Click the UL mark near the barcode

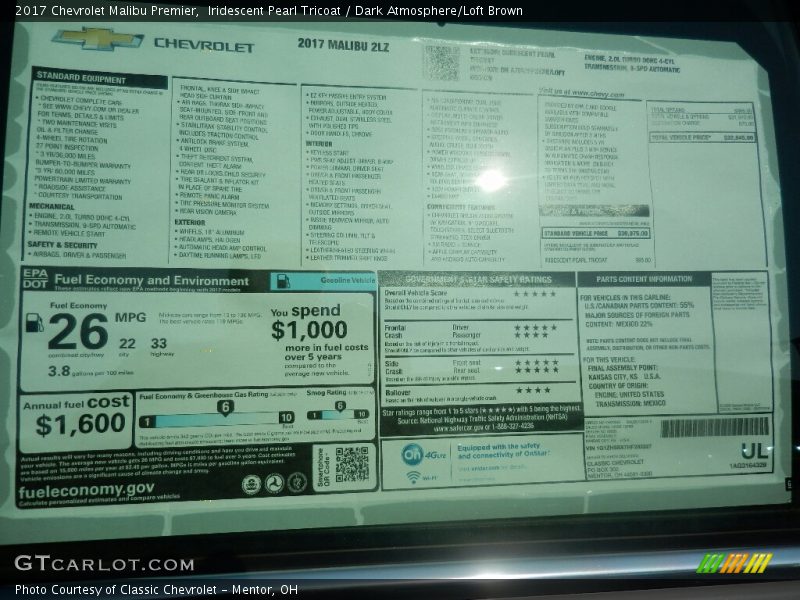(754, 451)
